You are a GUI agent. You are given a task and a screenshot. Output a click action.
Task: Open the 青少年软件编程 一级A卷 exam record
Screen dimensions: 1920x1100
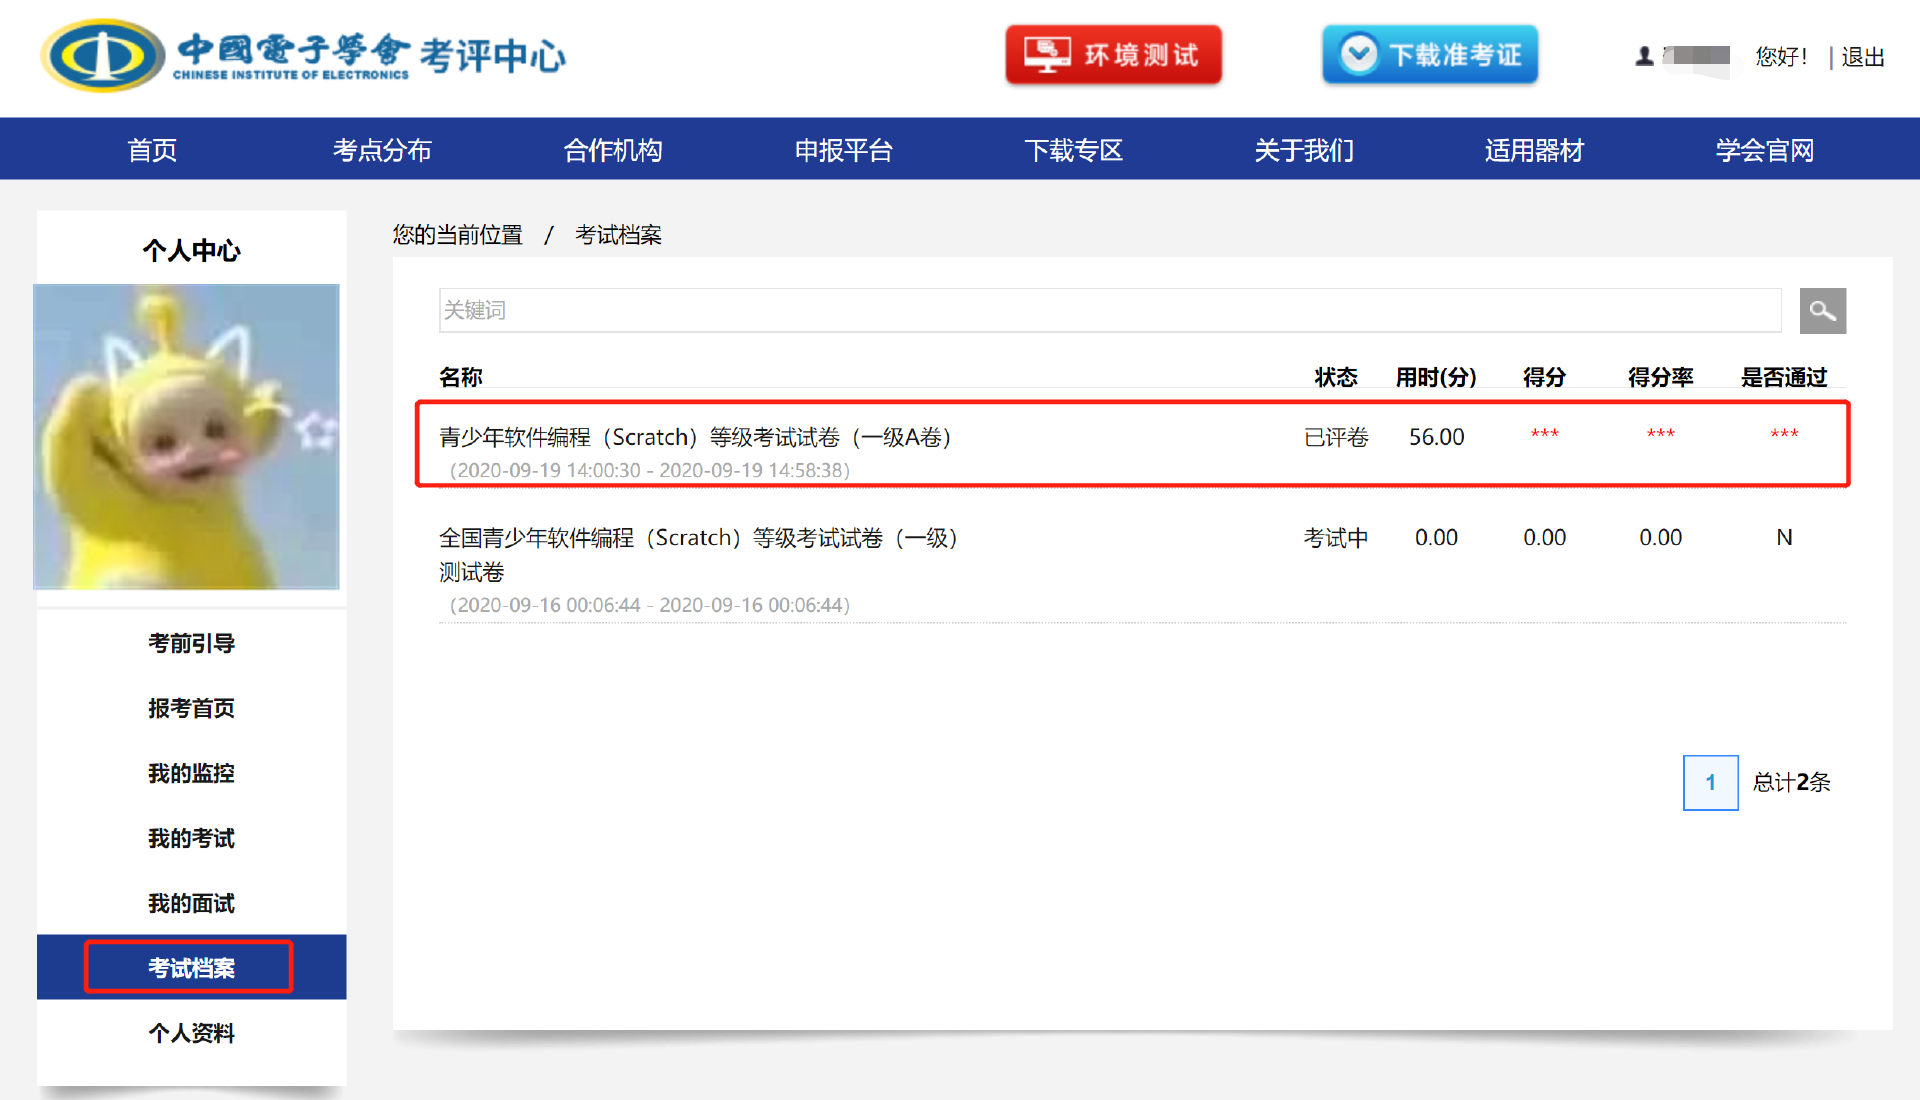(x=695, y=438)
